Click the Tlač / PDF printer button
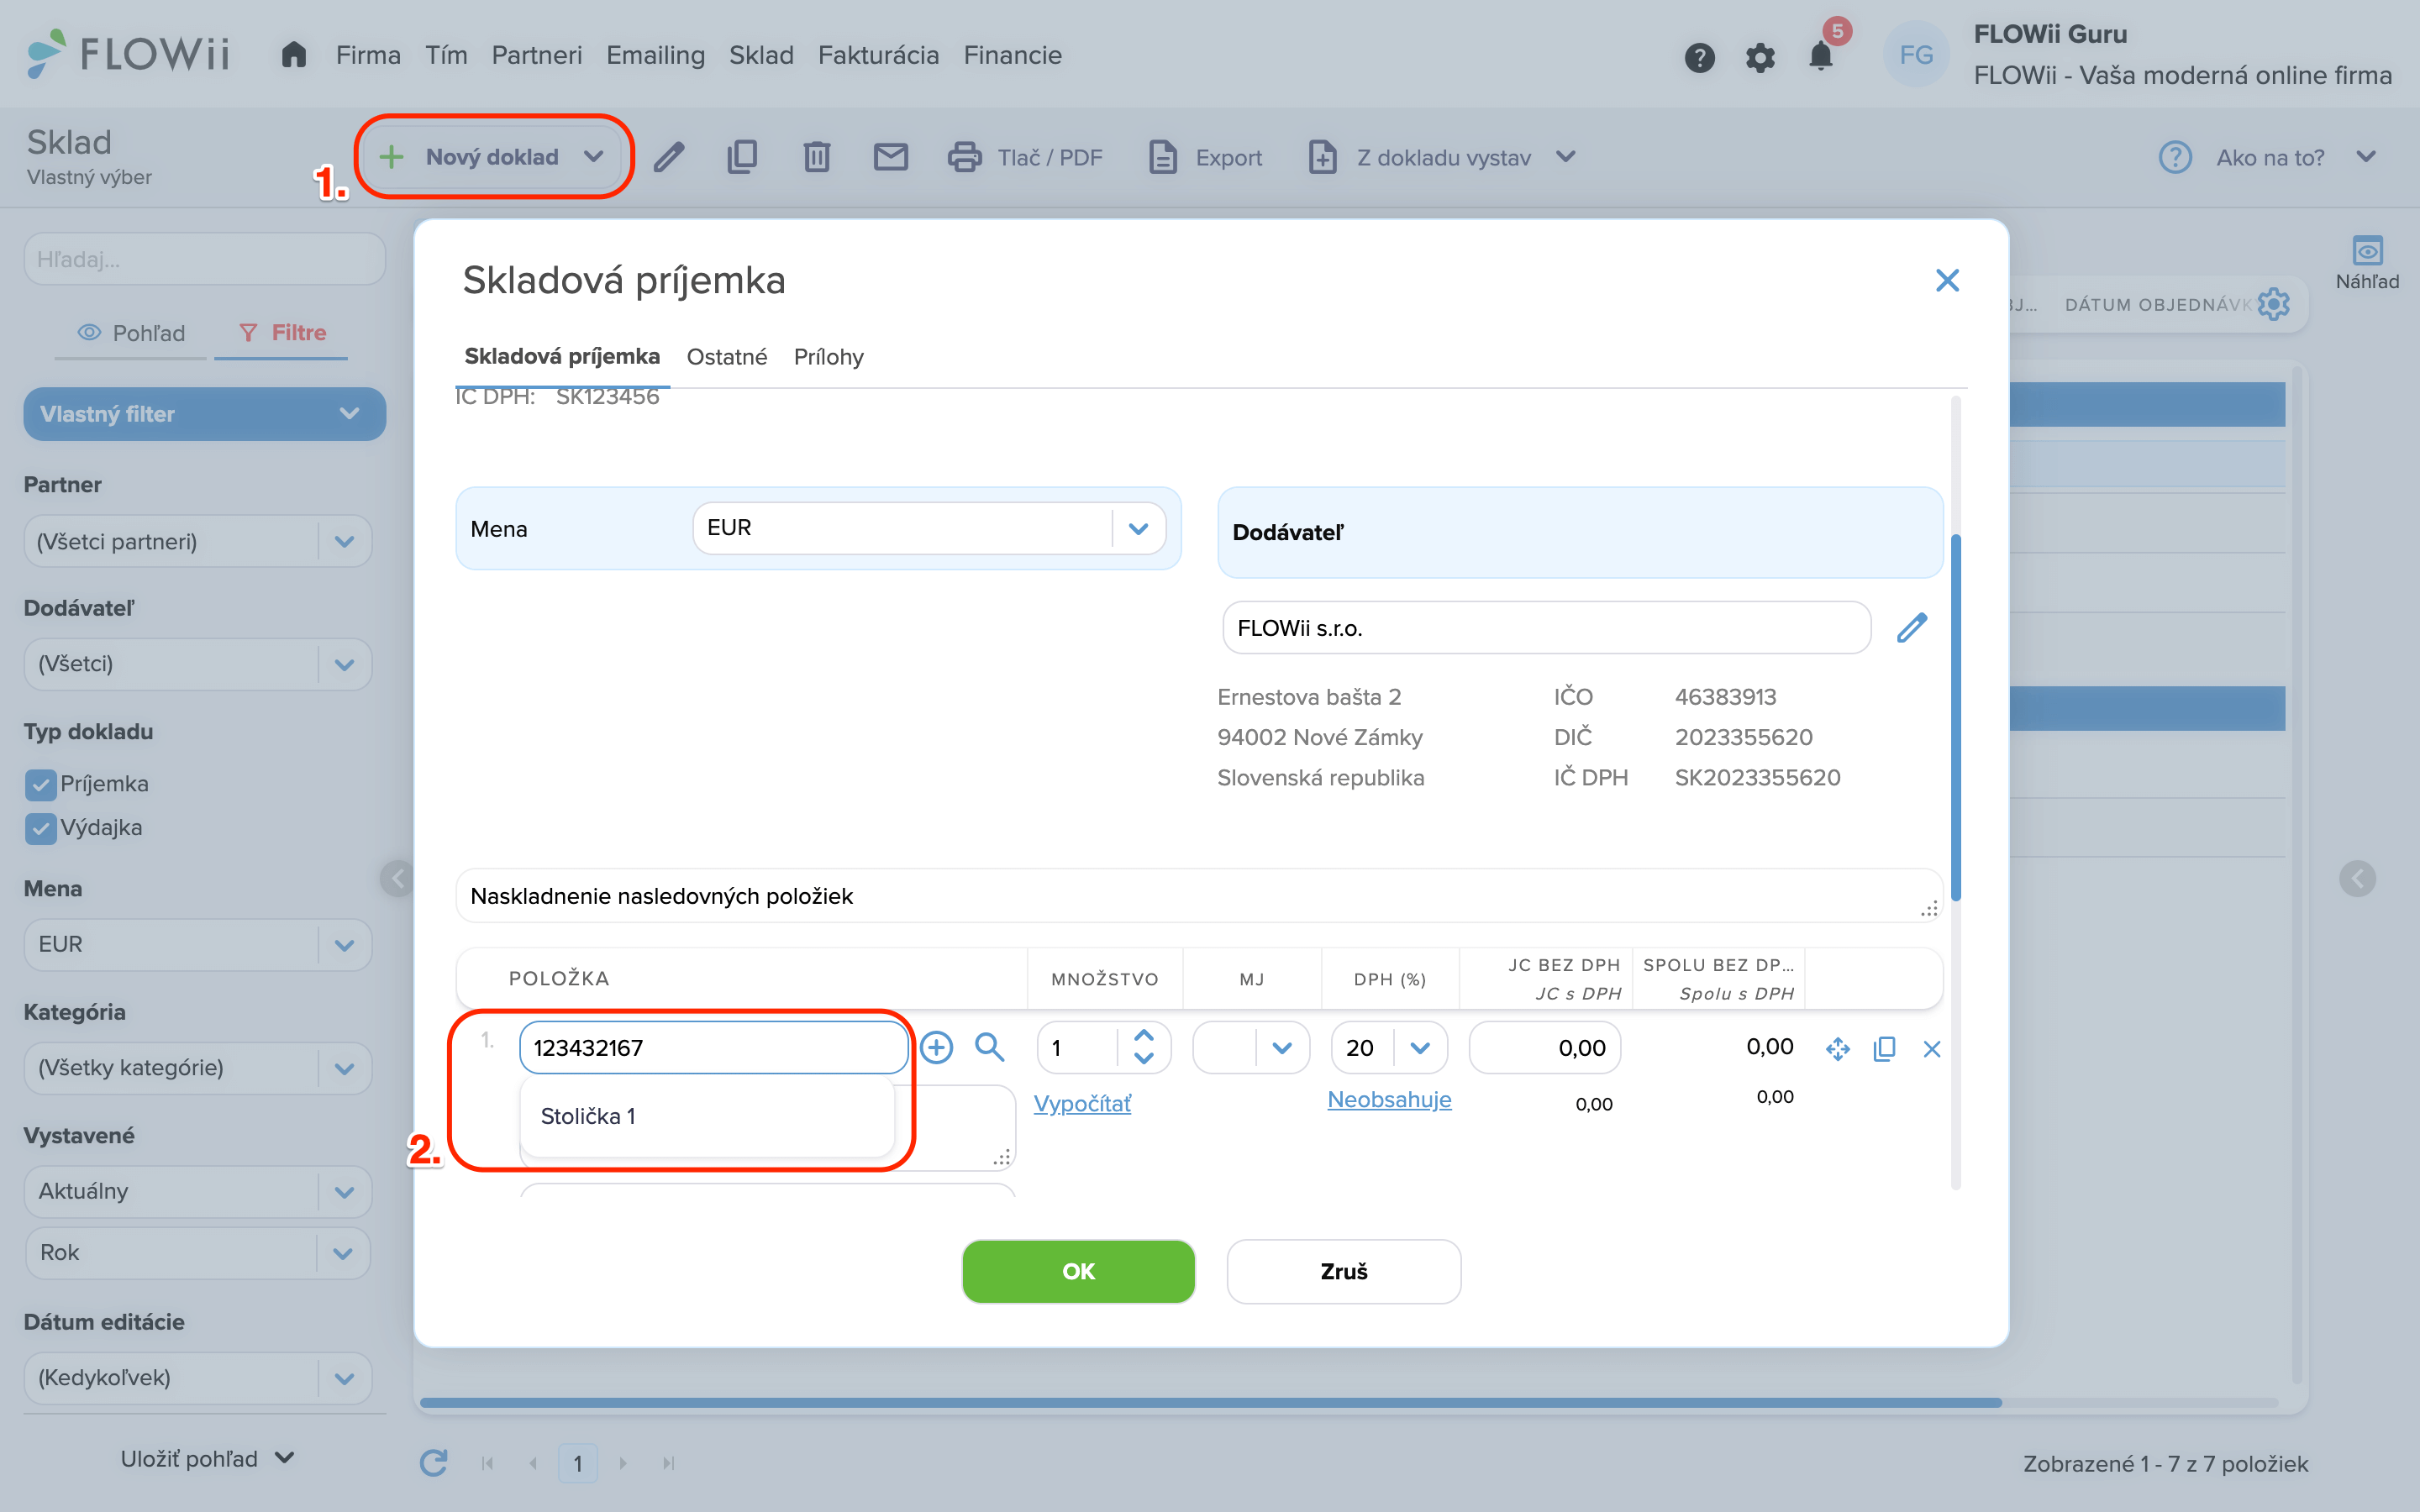 [1025, 157]
